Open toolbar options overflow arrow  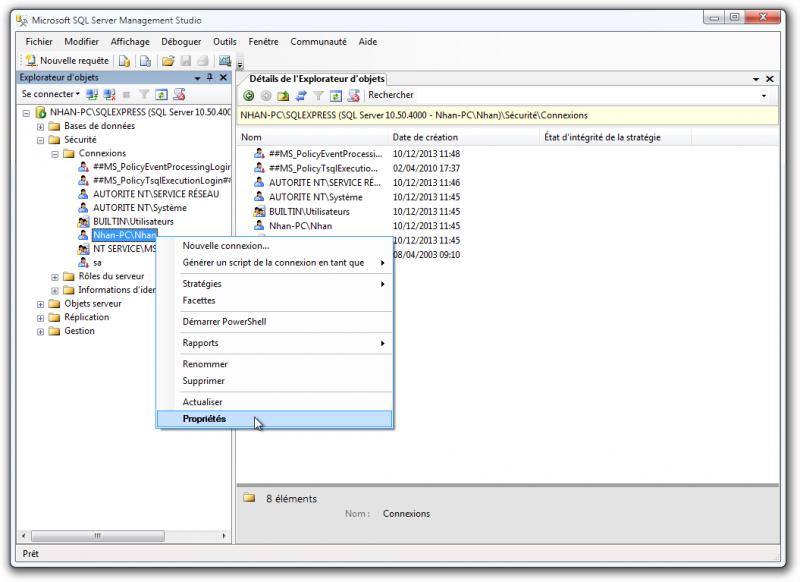coord(240,64)
